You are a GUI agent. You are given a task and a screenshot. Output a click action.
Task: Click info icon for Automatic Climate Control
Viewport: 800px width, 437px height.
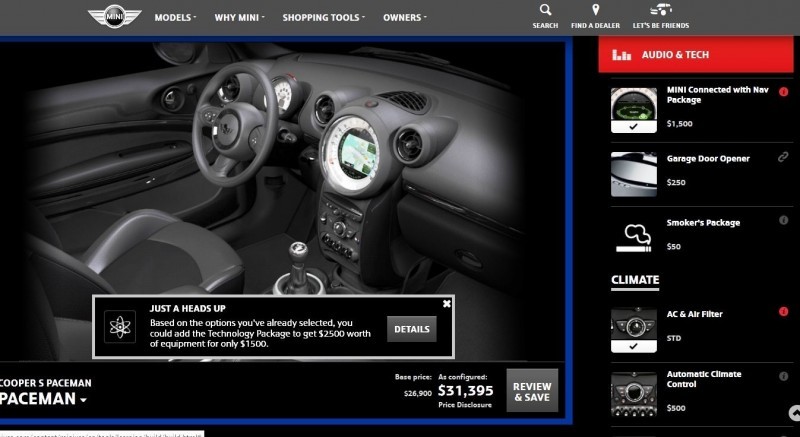pos(784,376)
